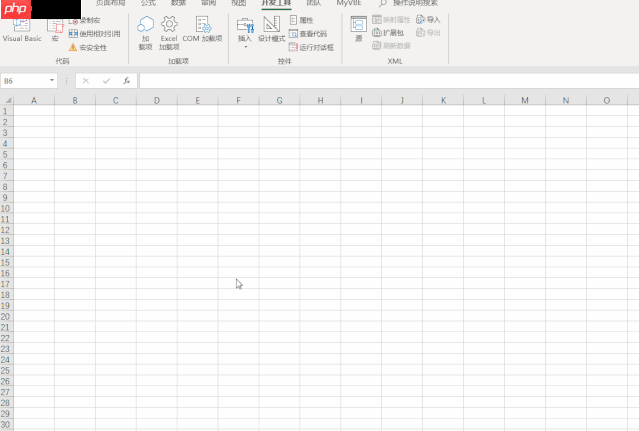The image size is (639, 431).
Task: Switch to the View (视图) tab
Action: point(239,3)
